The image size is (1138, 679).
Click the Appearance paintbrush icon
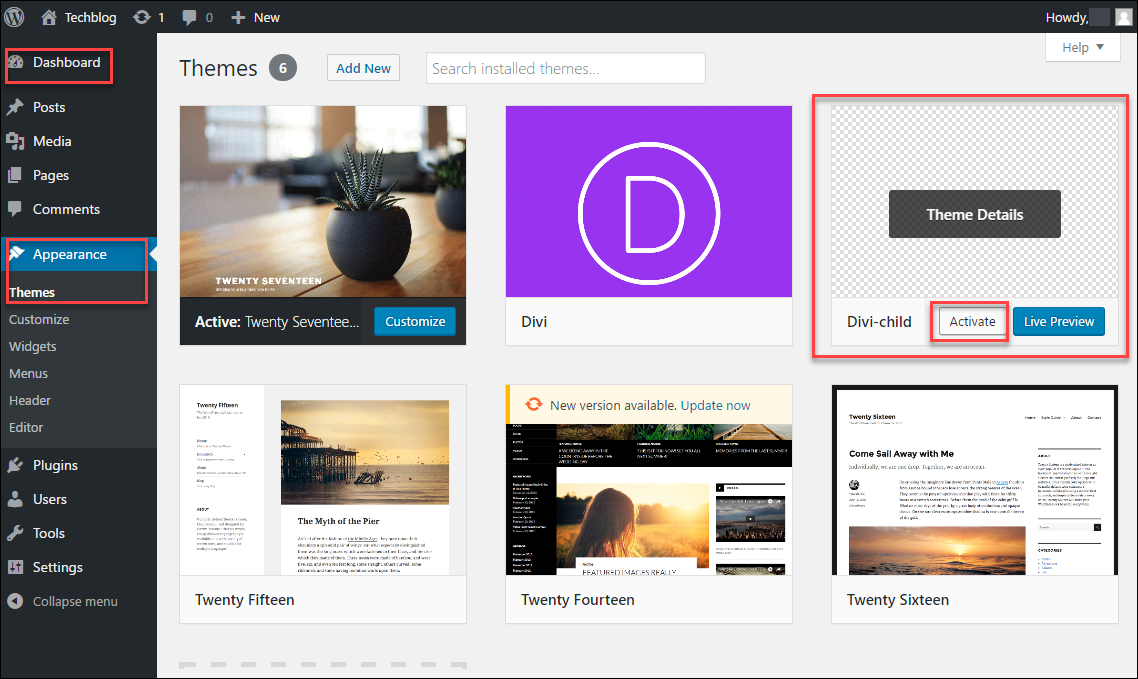tap(16, 253)
